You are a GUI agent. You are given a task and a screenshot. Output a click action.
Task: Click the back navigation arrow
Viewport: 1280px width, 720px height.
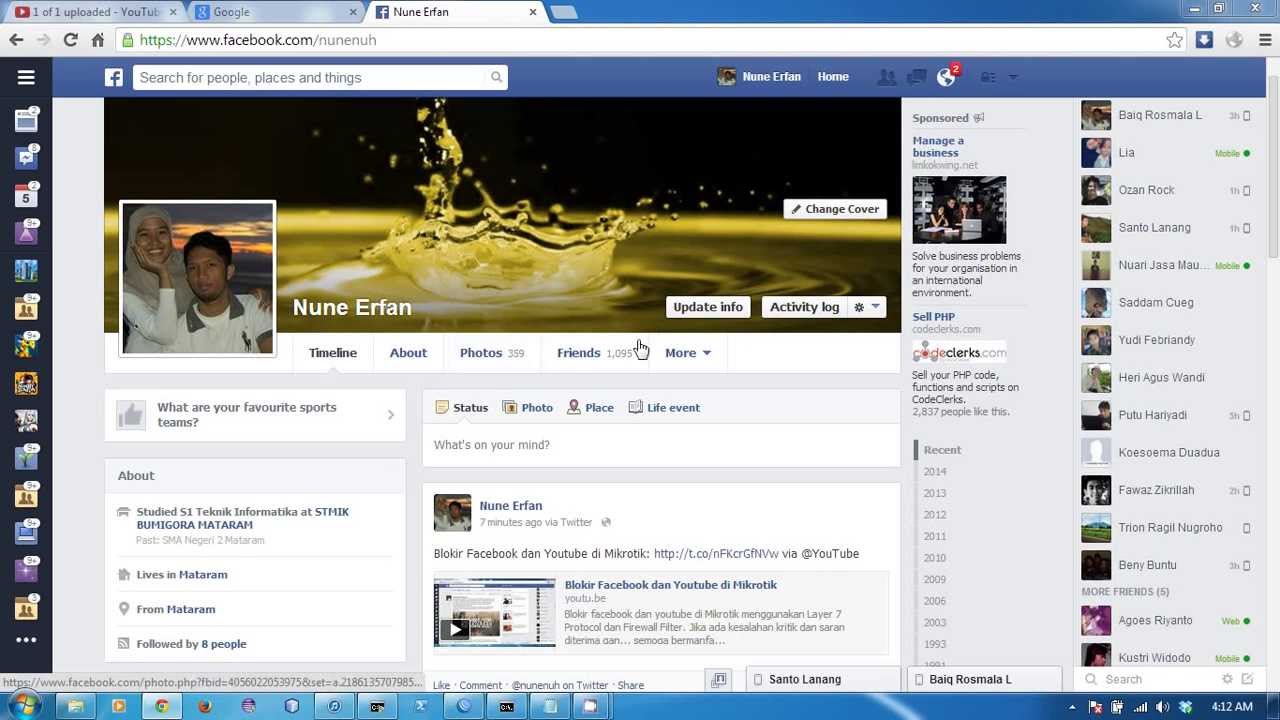click(x=16, y=40)
